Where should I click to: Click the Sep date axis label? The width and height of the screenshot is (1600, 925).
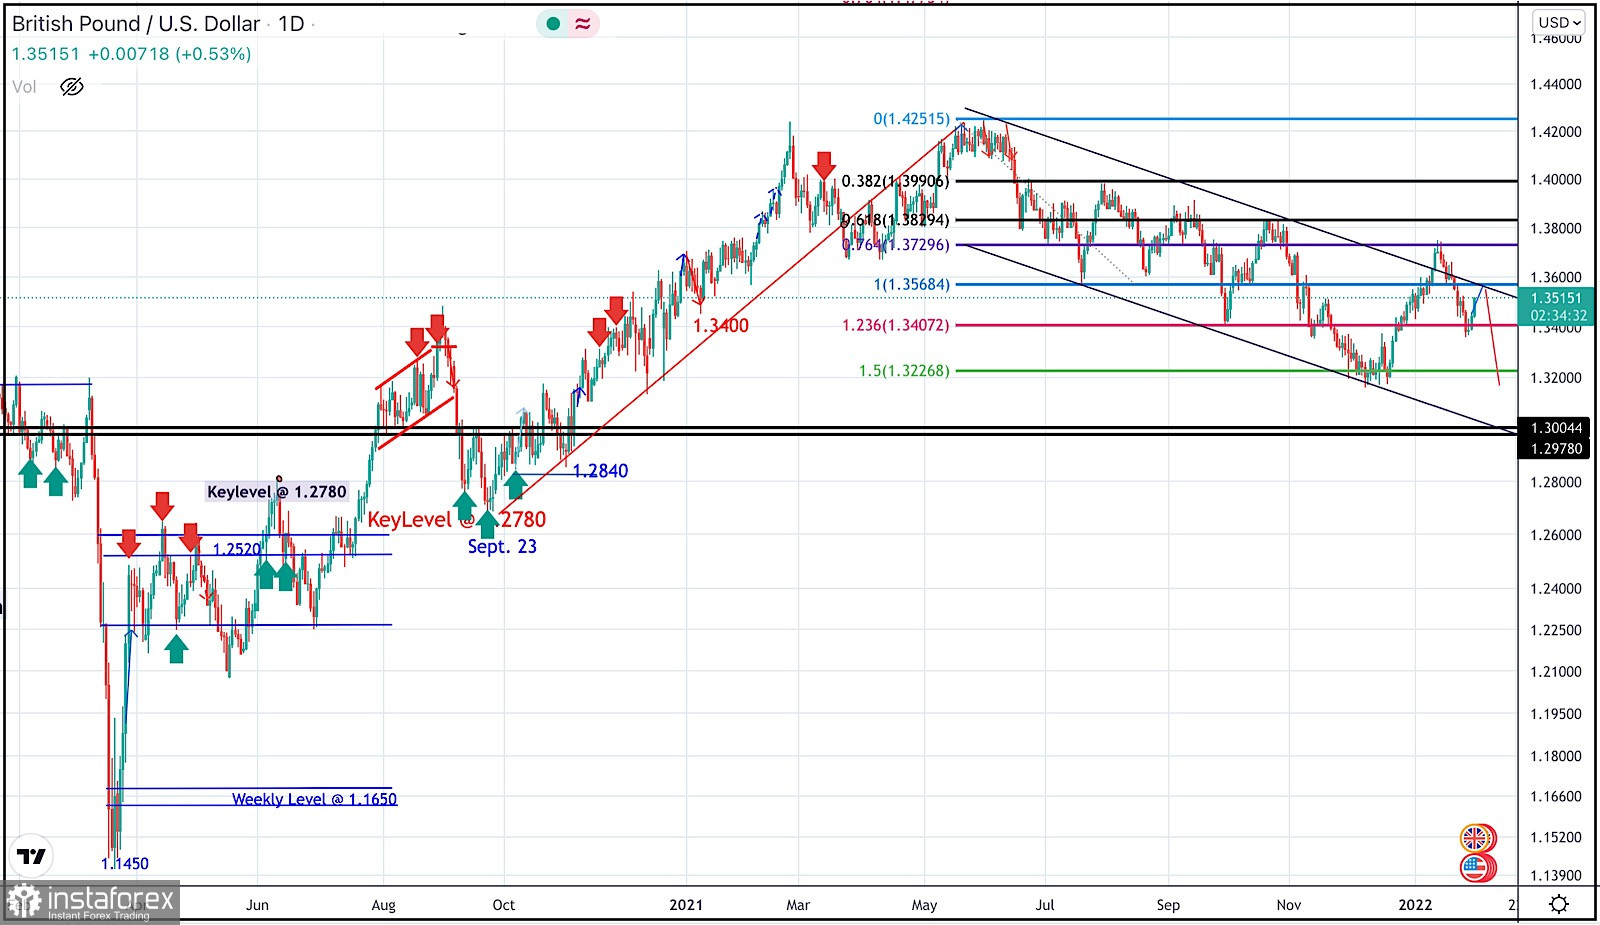click(x=1168, y=905)
